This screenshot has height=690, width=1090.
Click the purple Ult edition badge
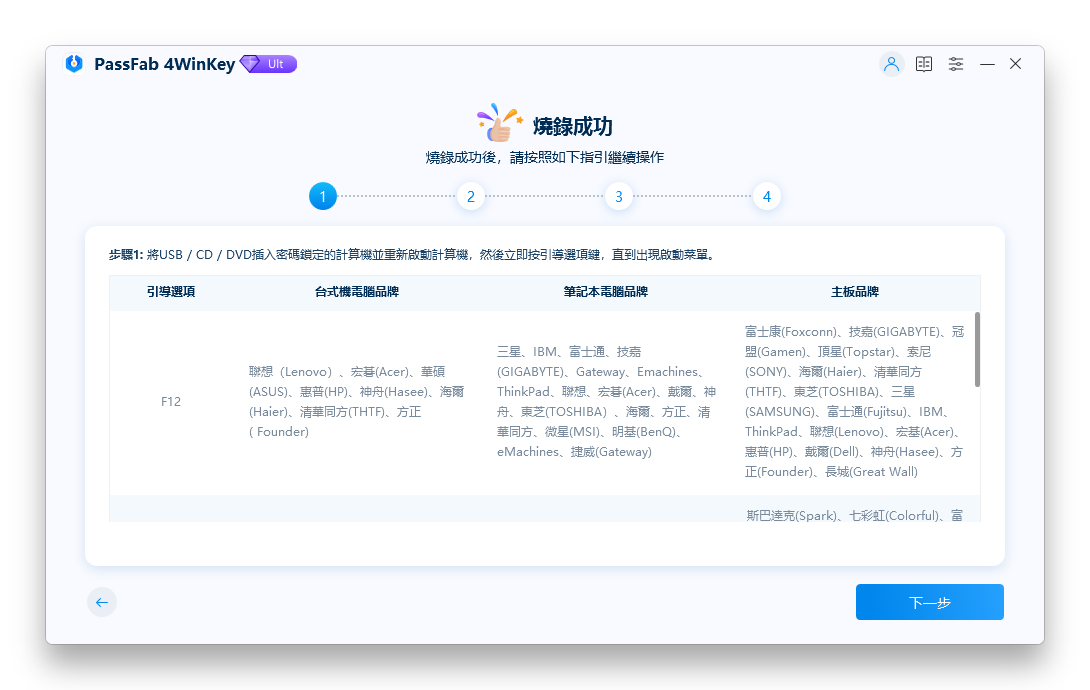[x=269, y=64]
